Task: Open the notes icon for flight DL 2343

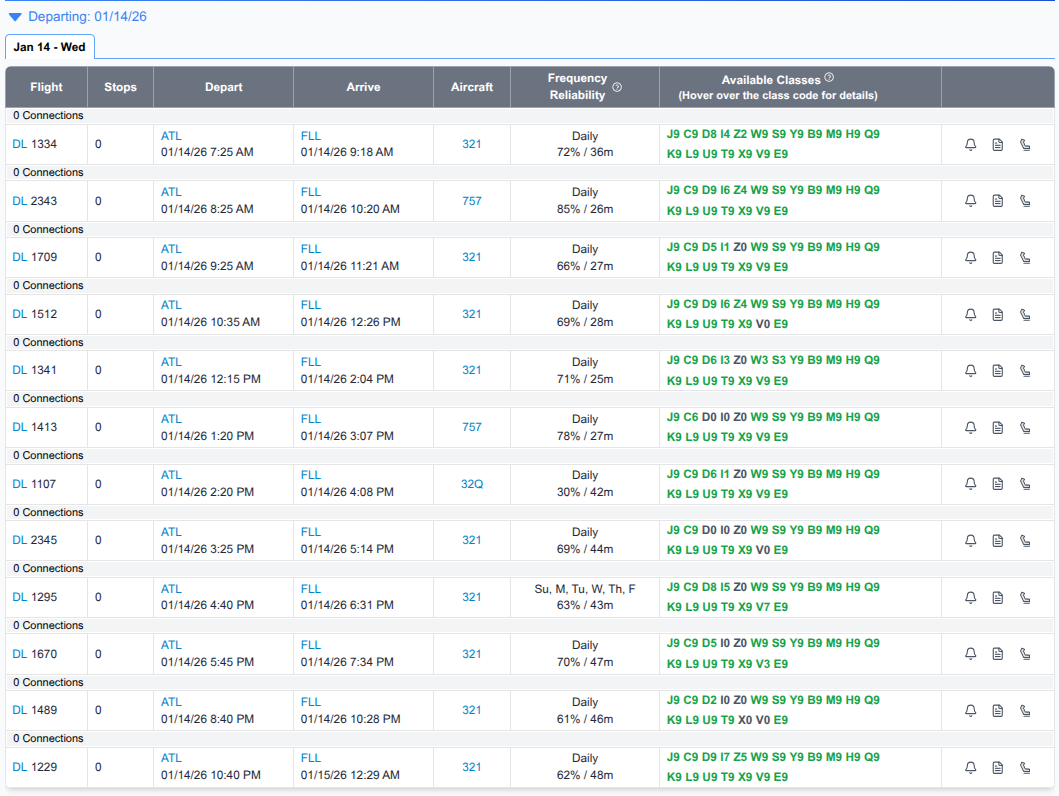Action: click(x=997, y=200)
